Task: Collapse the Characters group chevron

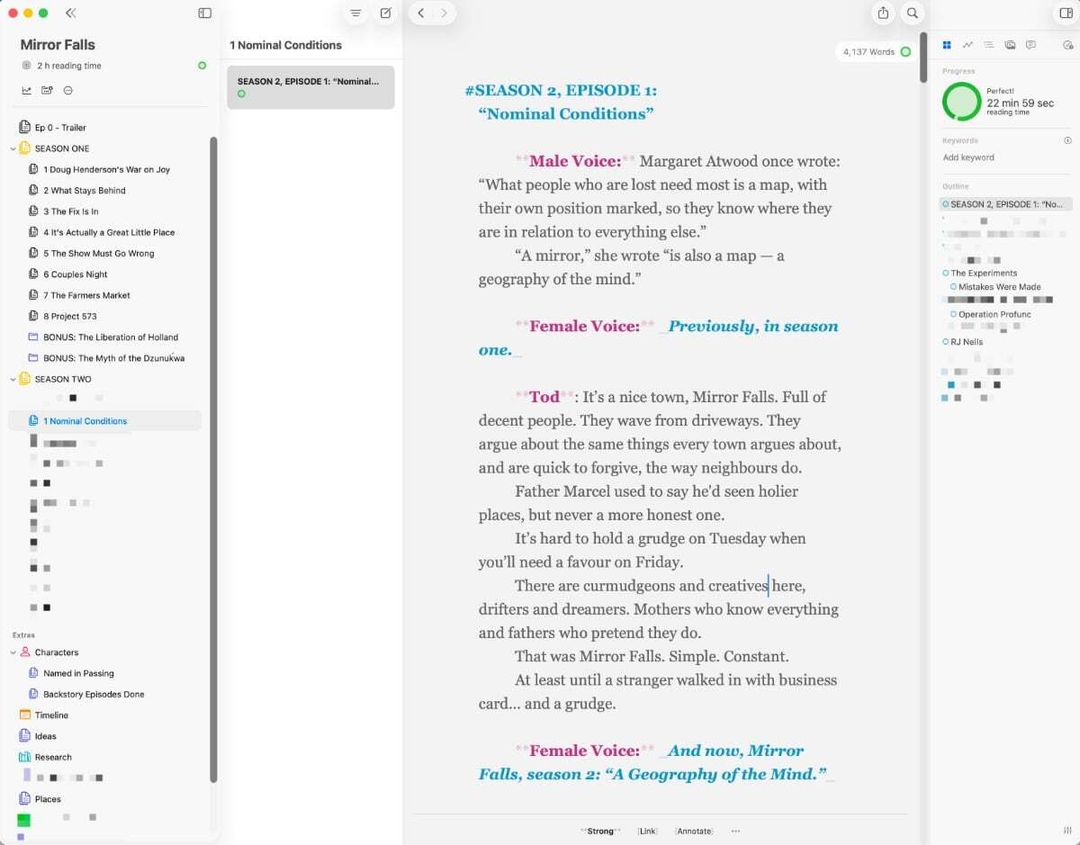Action: point(13,652)
